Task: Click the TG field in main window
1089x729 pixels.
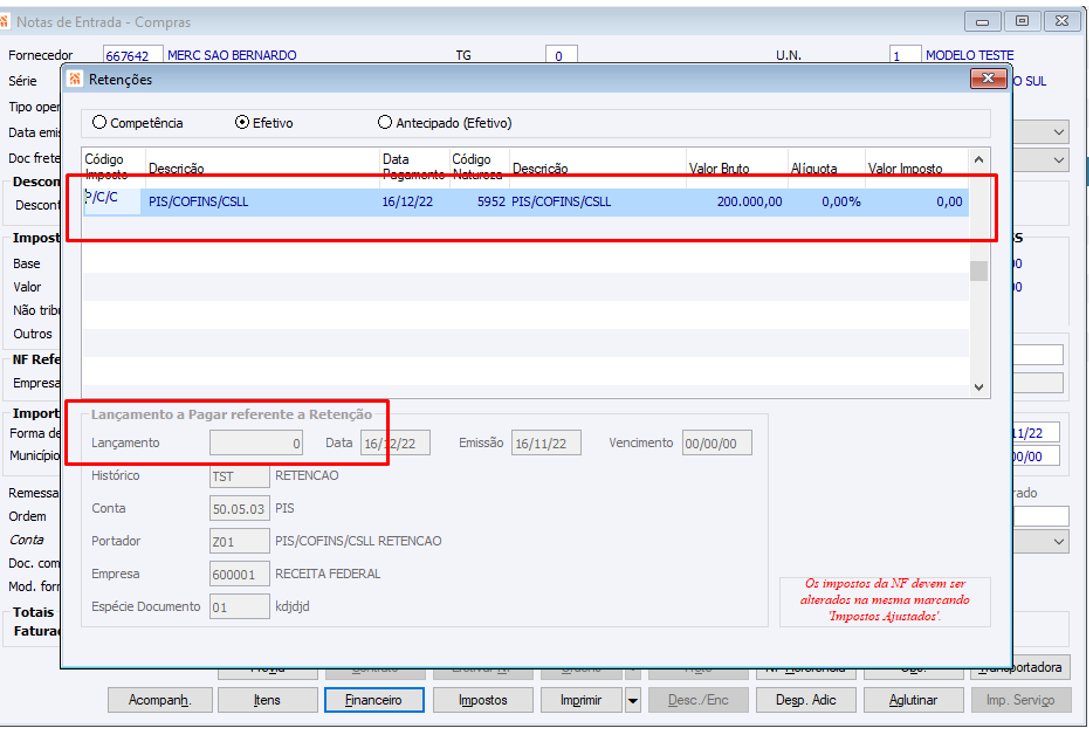Action: [x=561, y=56]
